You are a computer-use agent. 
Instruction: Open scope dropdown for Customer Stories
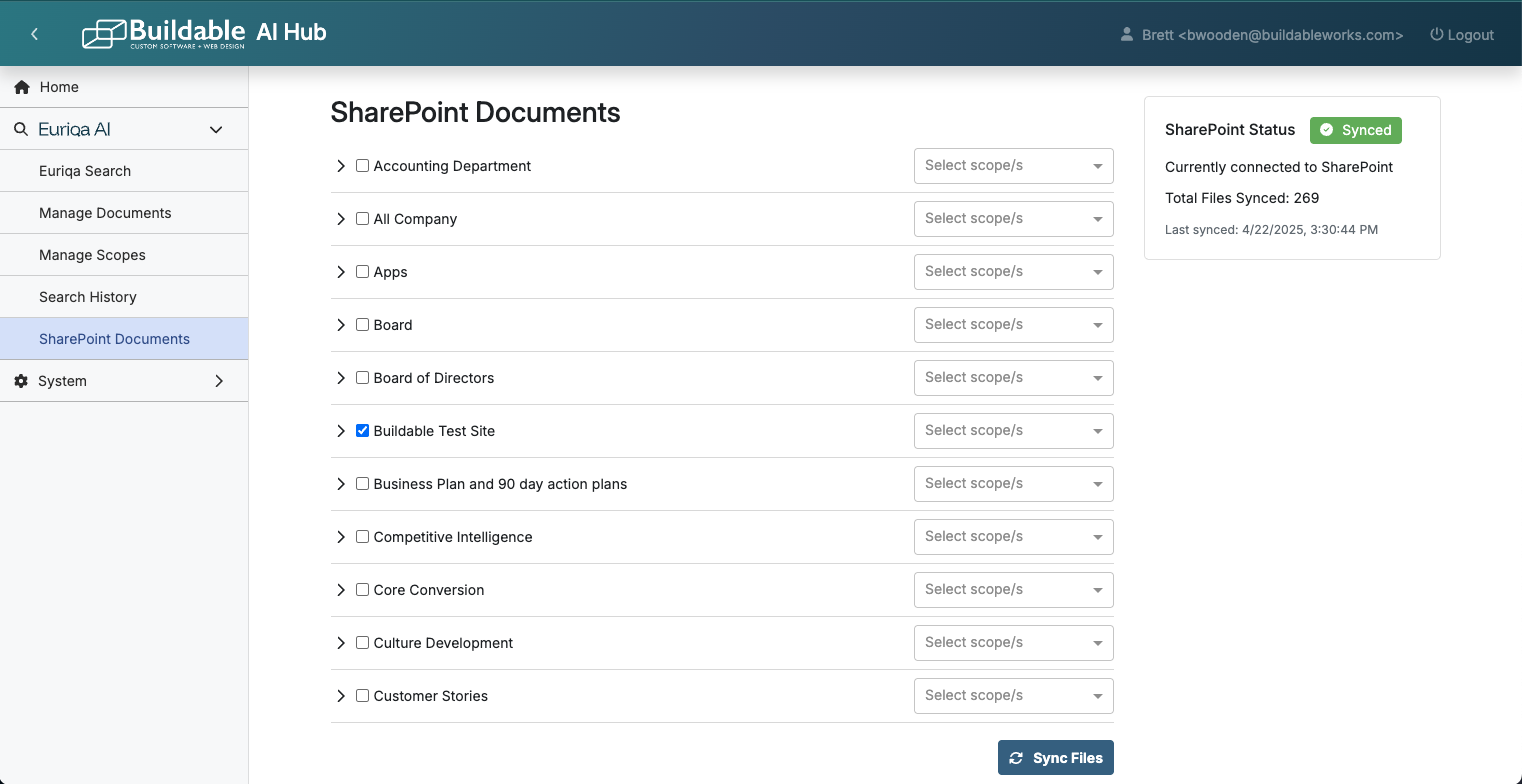pyautogui.click(x=1014, y=696)
